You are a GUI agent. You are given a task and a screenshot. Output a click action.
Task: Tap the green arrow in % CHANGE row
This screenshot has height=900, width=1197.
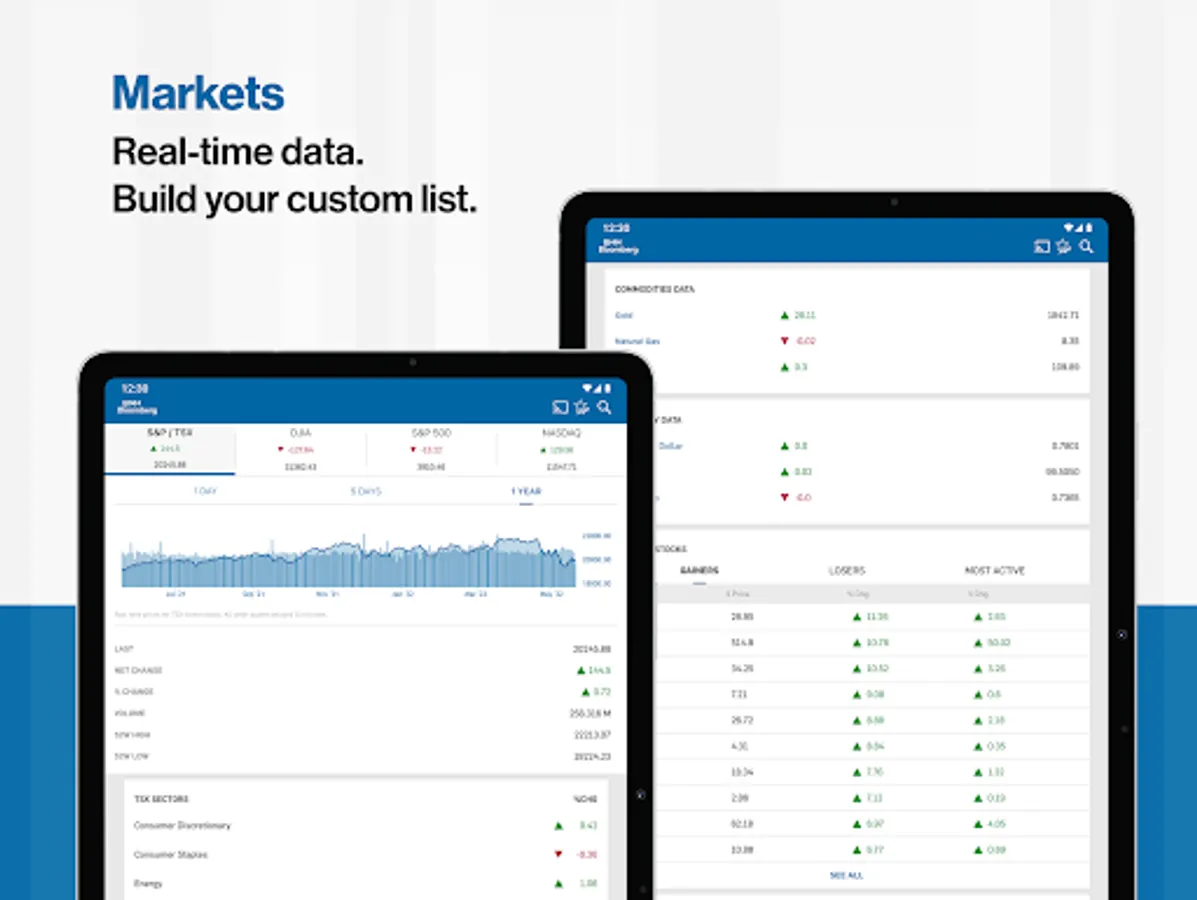586,692
